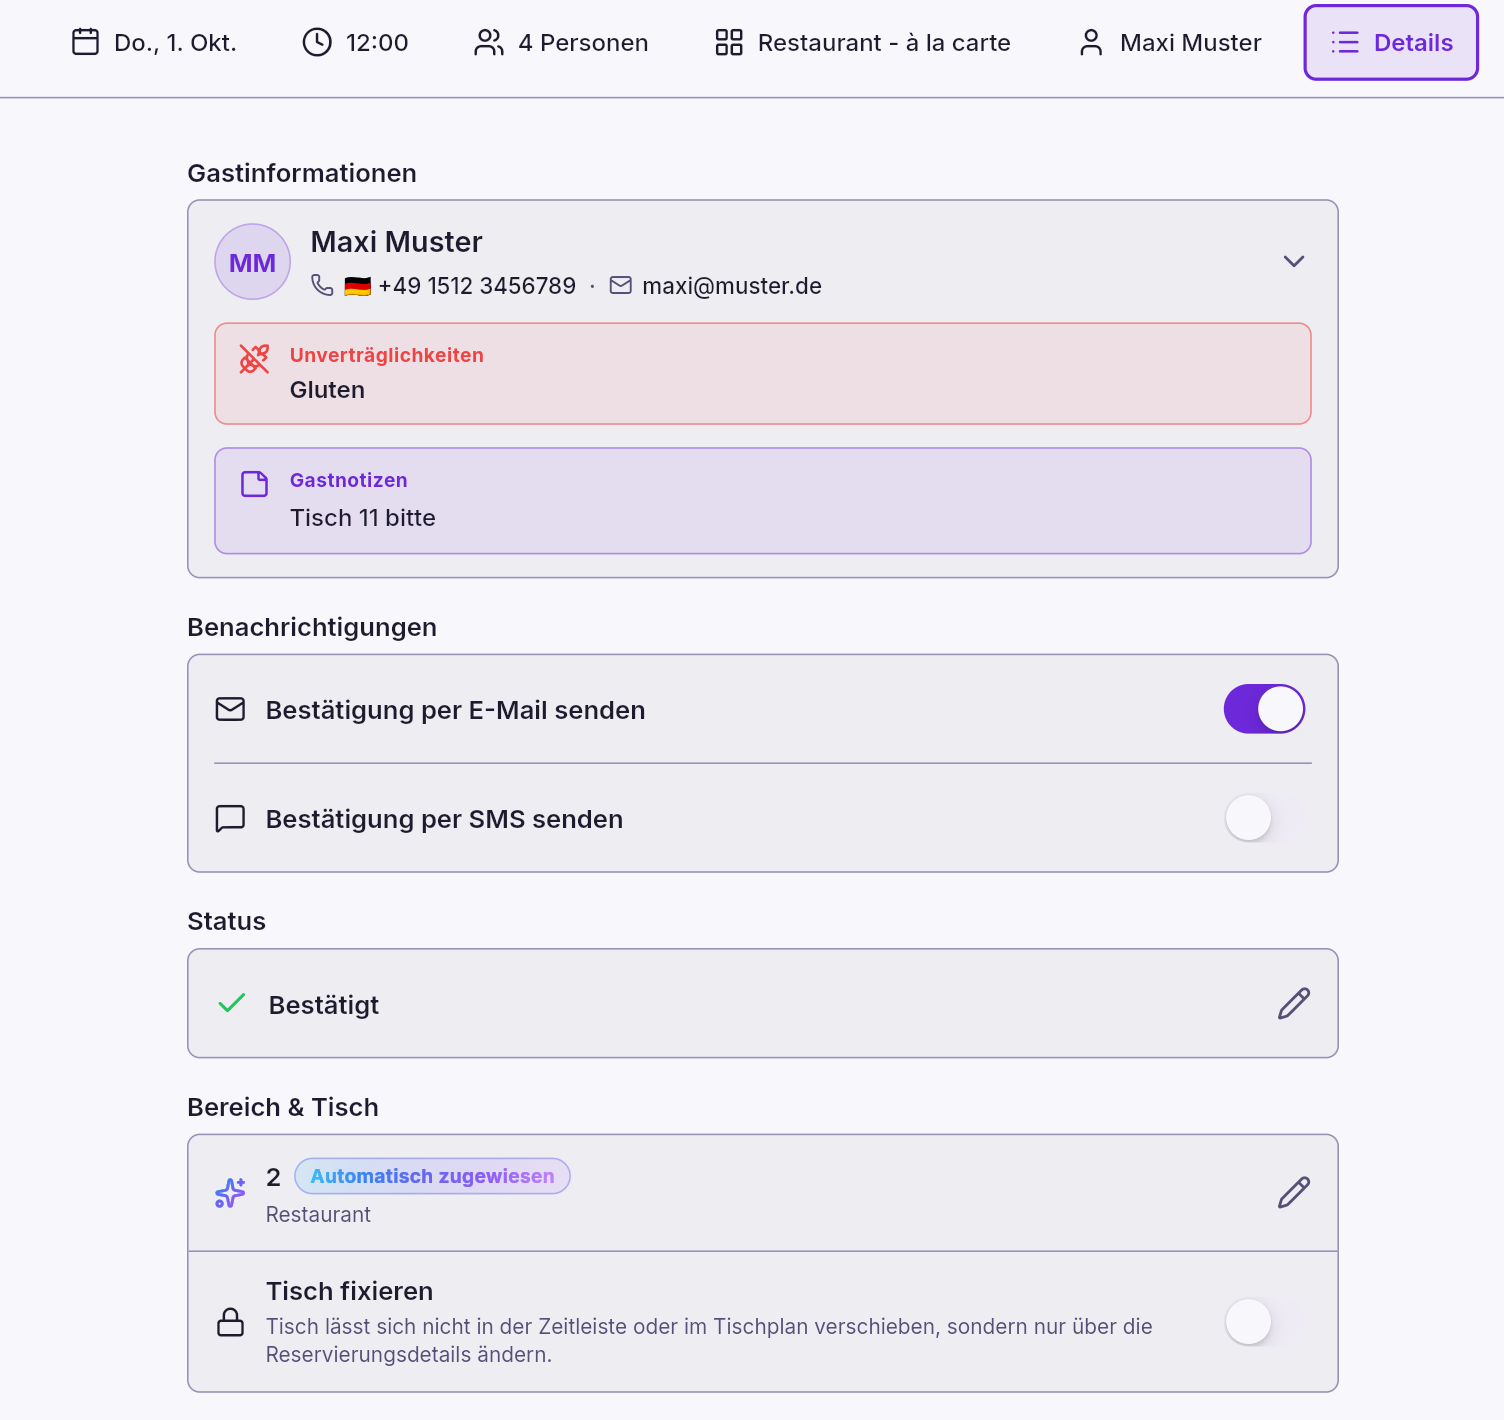The image size is (1504, 1420).
Task: Click the clock icon next to 12:00
Action: coord(317,42)
